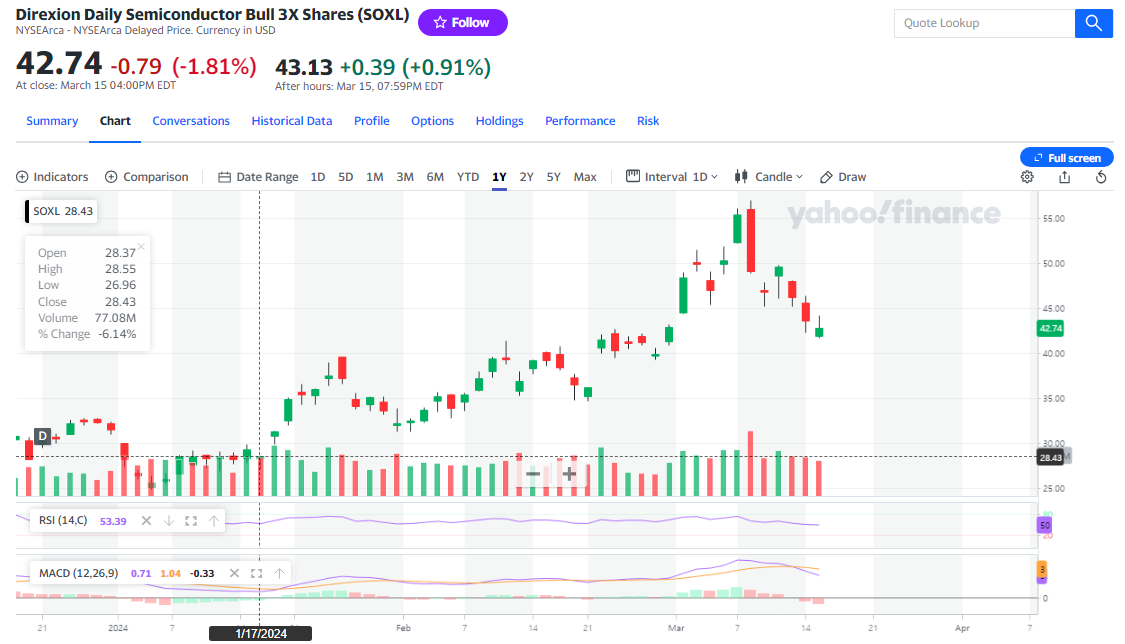Open the Holdings tab
The width and height of the screenshot is (1125, 644).
click(499, 121)
